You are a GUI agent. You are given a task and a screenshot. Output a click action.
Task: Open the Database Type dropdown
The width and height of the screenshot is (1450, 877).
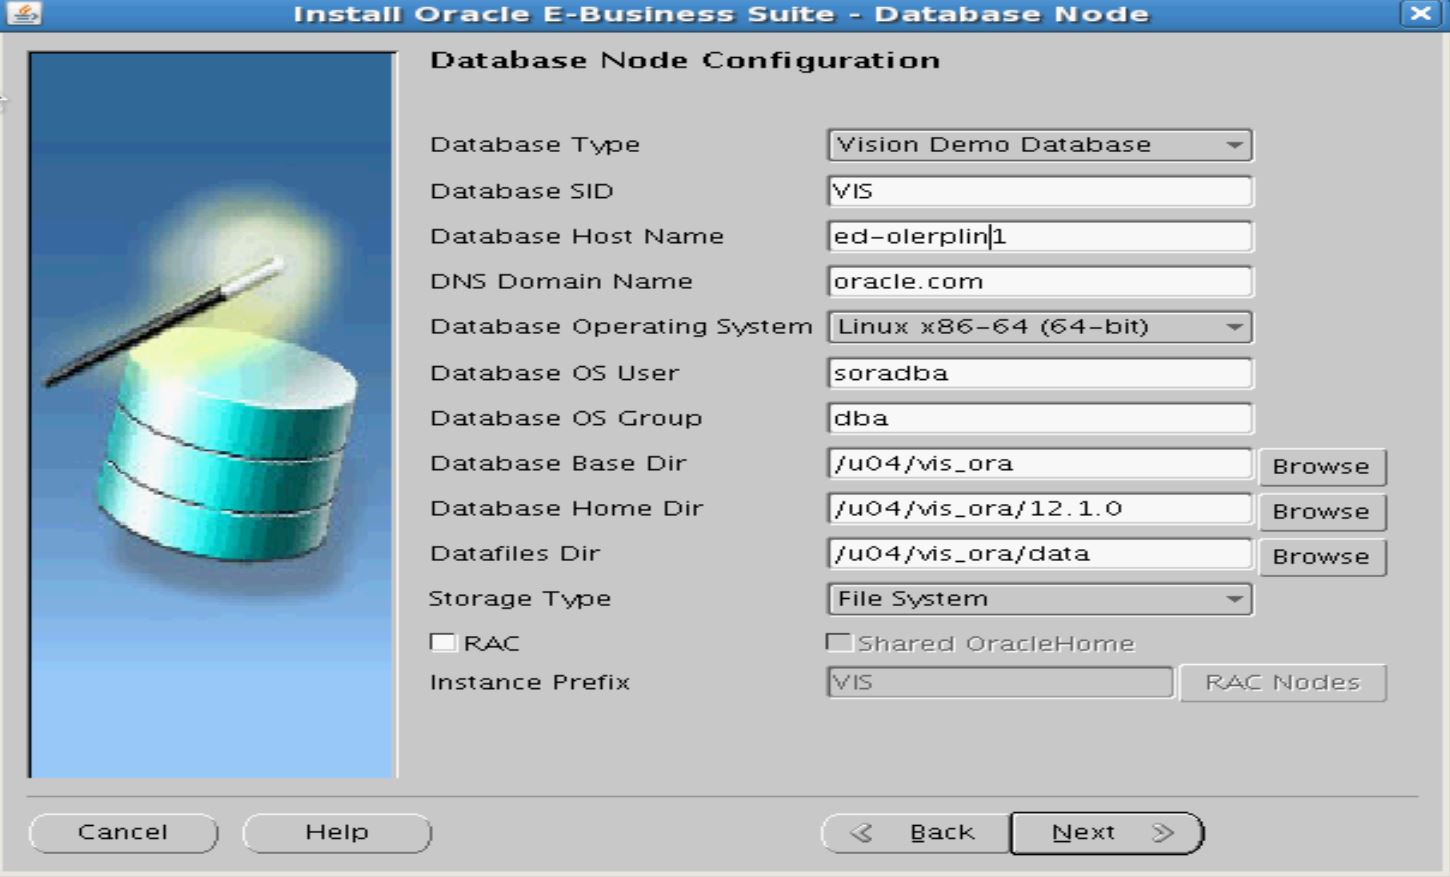1235,145
